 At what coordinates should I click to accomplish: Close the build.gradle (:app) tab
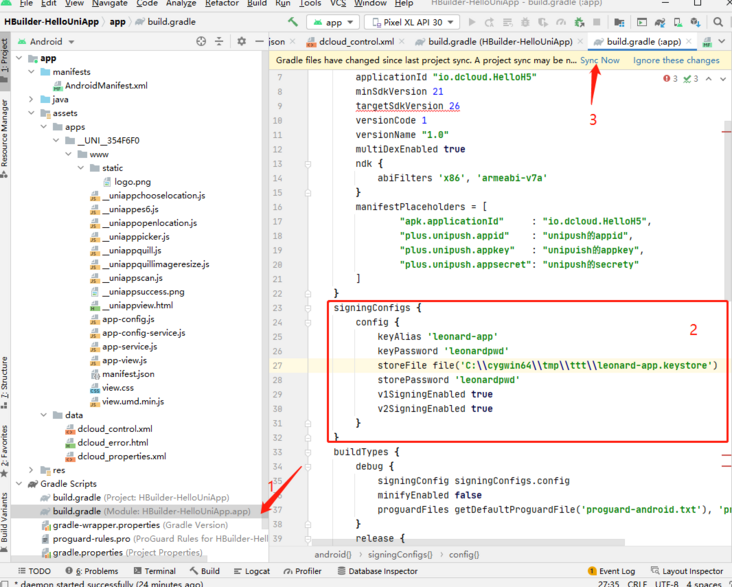pyautogui.click(x=689, y=42)
